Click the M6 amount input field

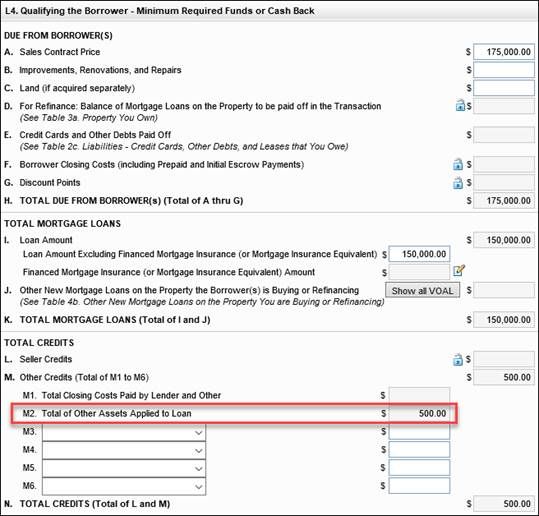419,486
